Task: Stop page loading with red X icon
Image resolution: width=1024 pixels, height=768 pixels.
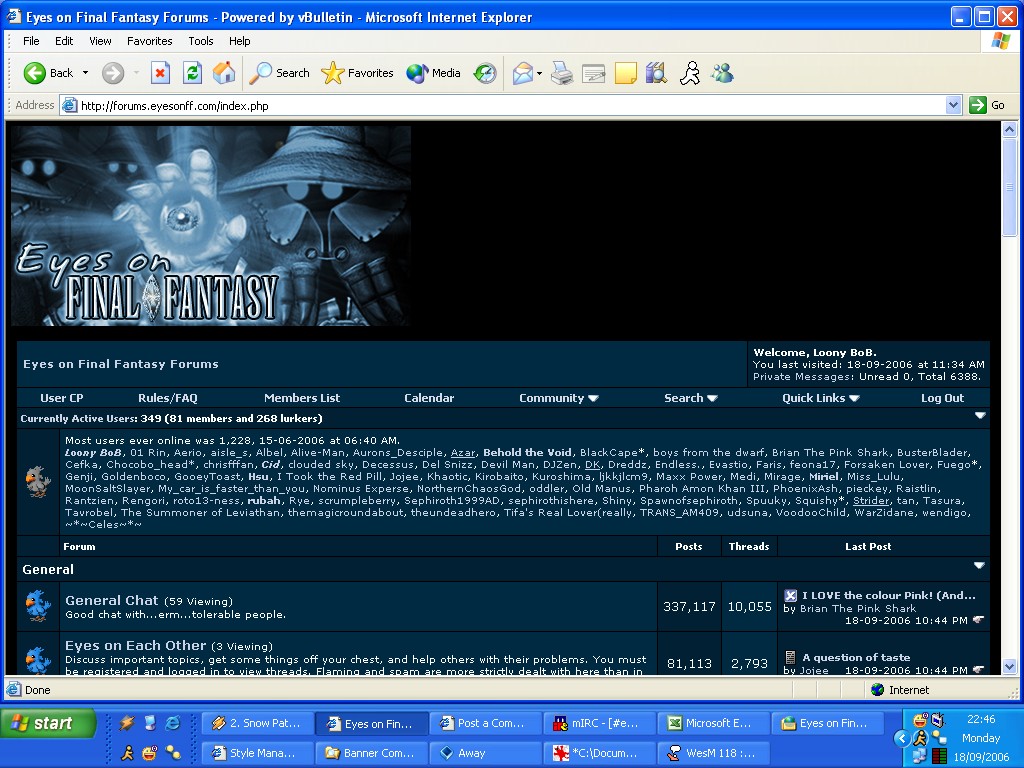Action: (x=160, y=72)
